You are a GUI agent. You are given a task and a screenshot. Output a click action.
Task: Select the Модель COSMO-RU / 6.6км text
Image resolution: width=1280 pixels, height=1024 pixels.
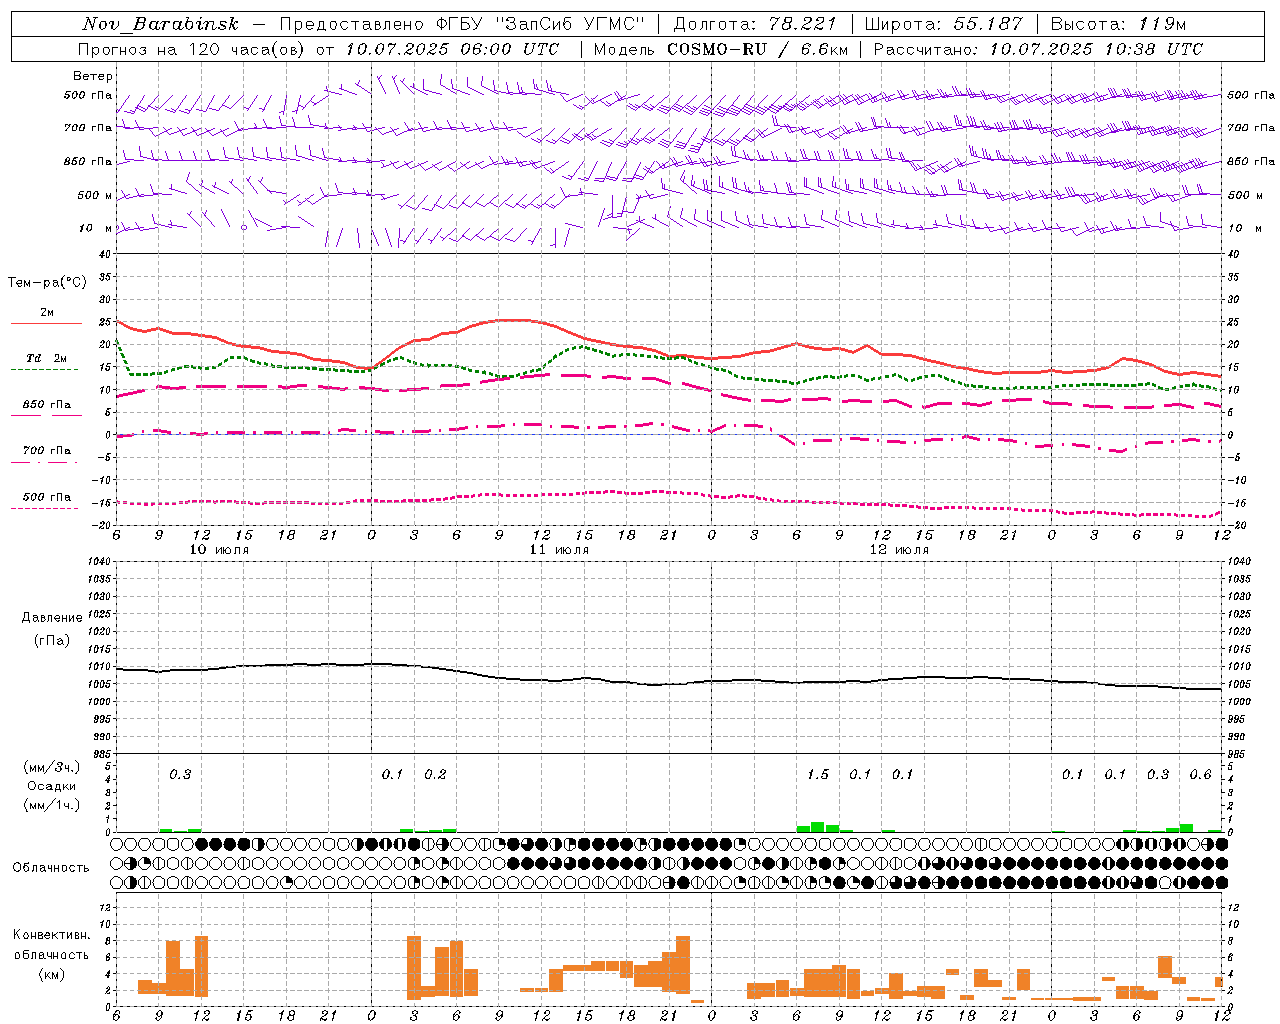pos(719,49)
